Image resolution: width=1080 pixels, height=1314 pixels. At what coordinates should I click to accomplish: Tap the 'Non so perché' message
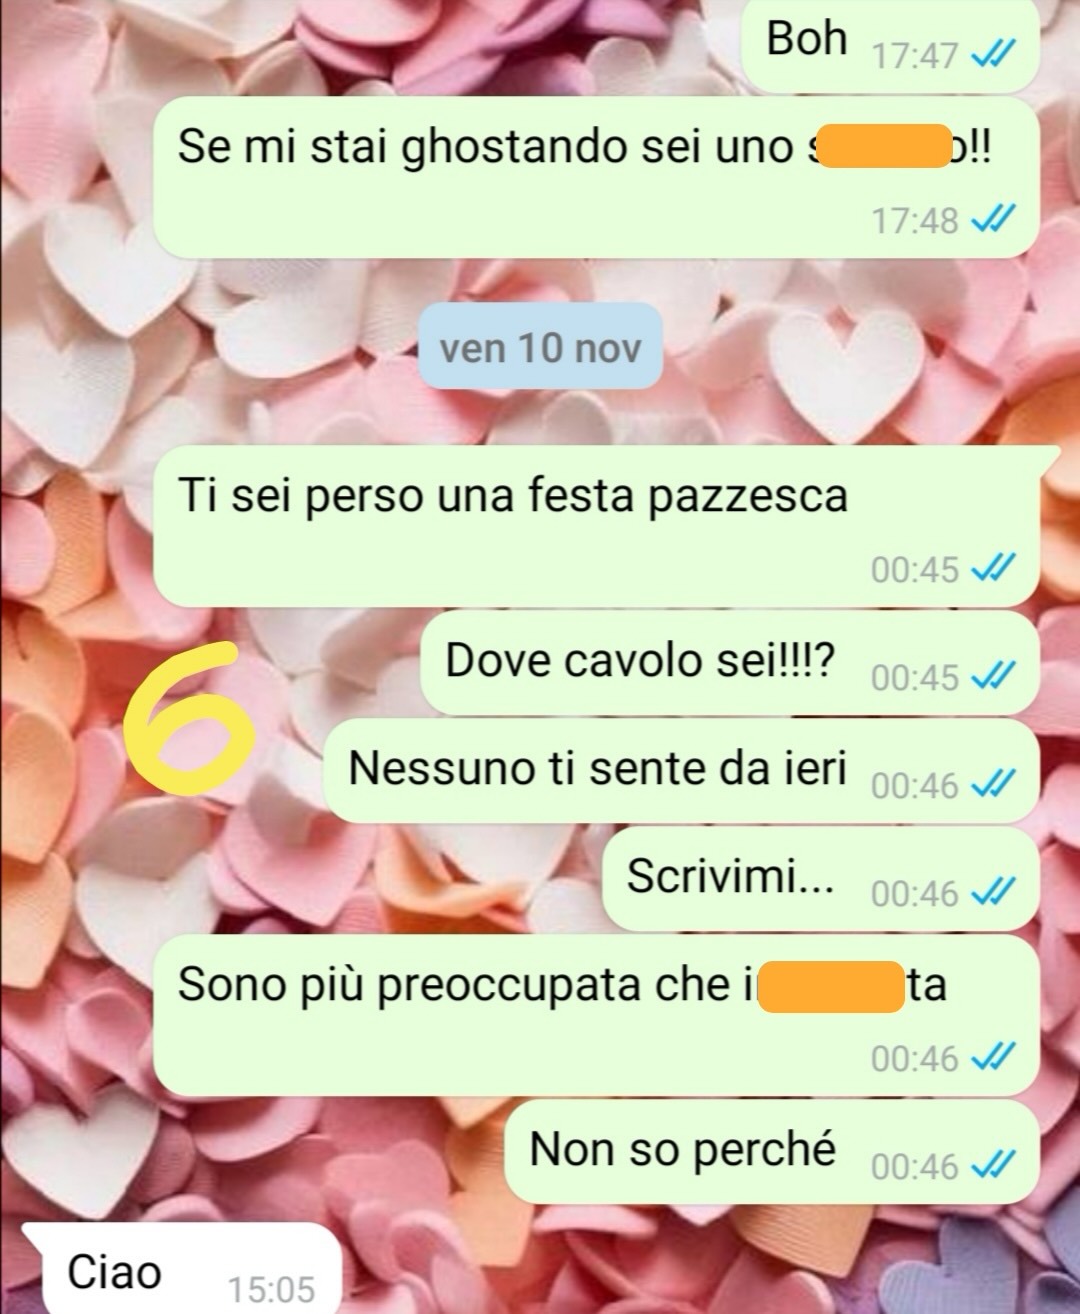pyautogui.click(x=772, y=1152)
